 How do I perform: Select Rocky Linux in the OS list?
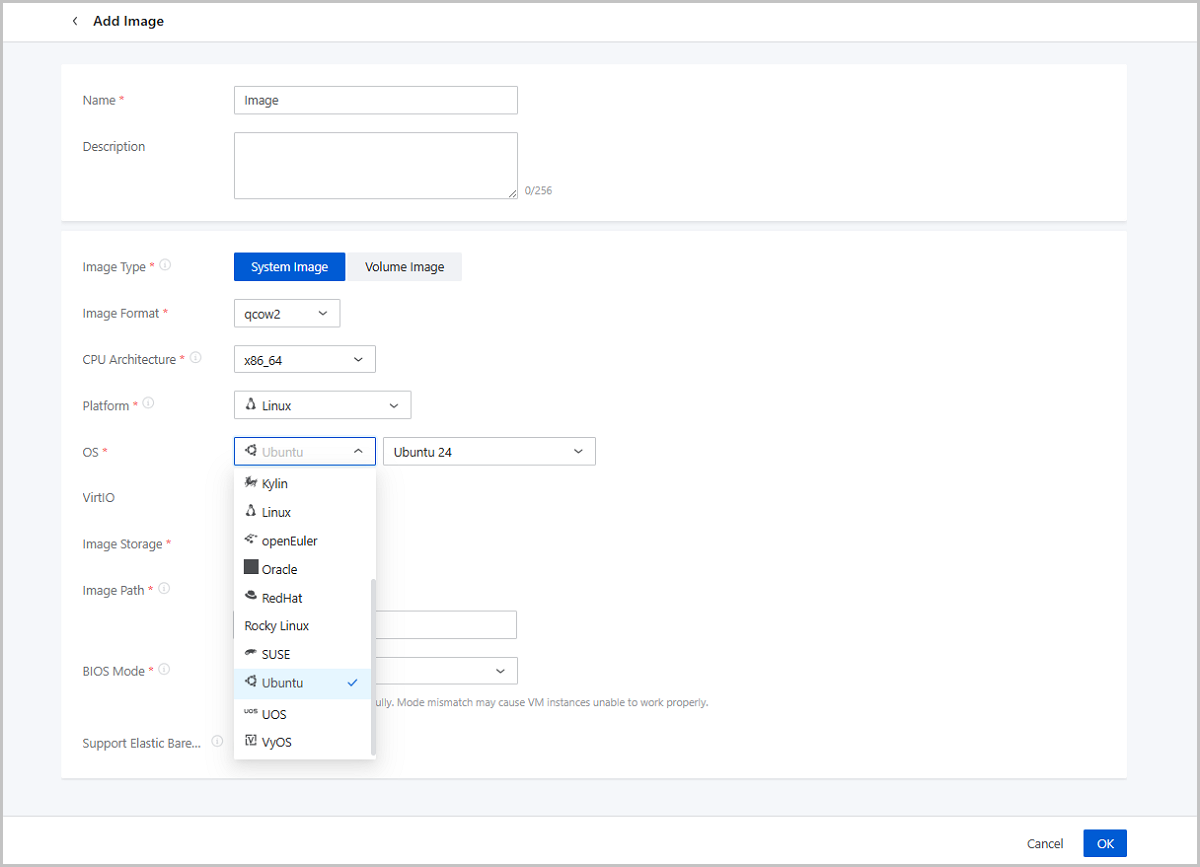point(277,626)
